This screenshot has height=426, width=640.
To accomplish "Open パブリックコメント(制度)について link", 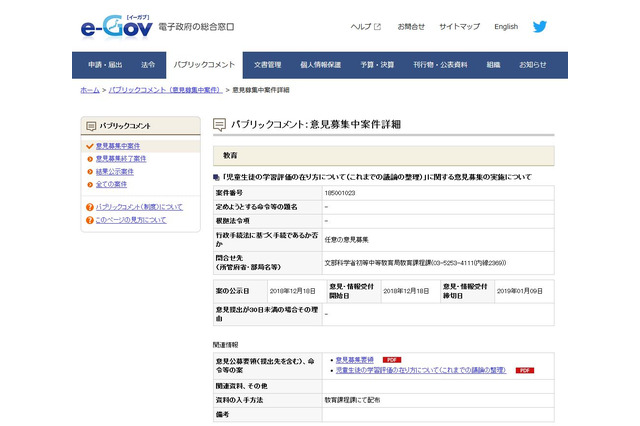I will pos(139,207).
